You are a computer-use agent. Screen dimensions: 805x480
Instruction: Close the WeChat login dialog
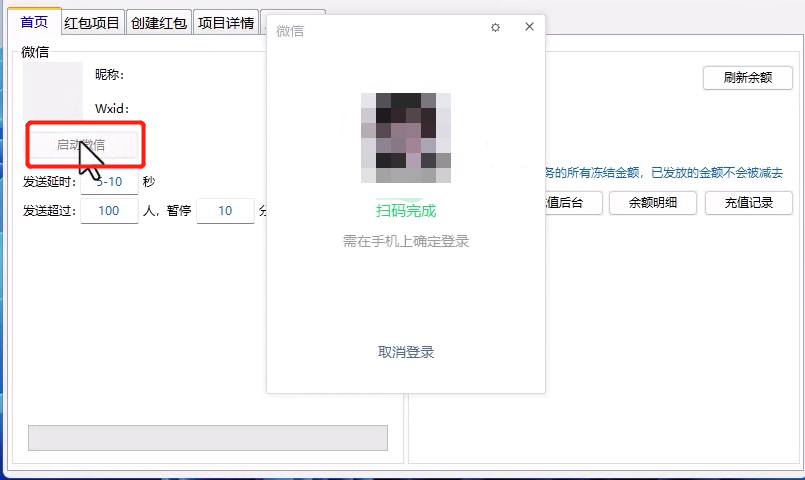529,27
